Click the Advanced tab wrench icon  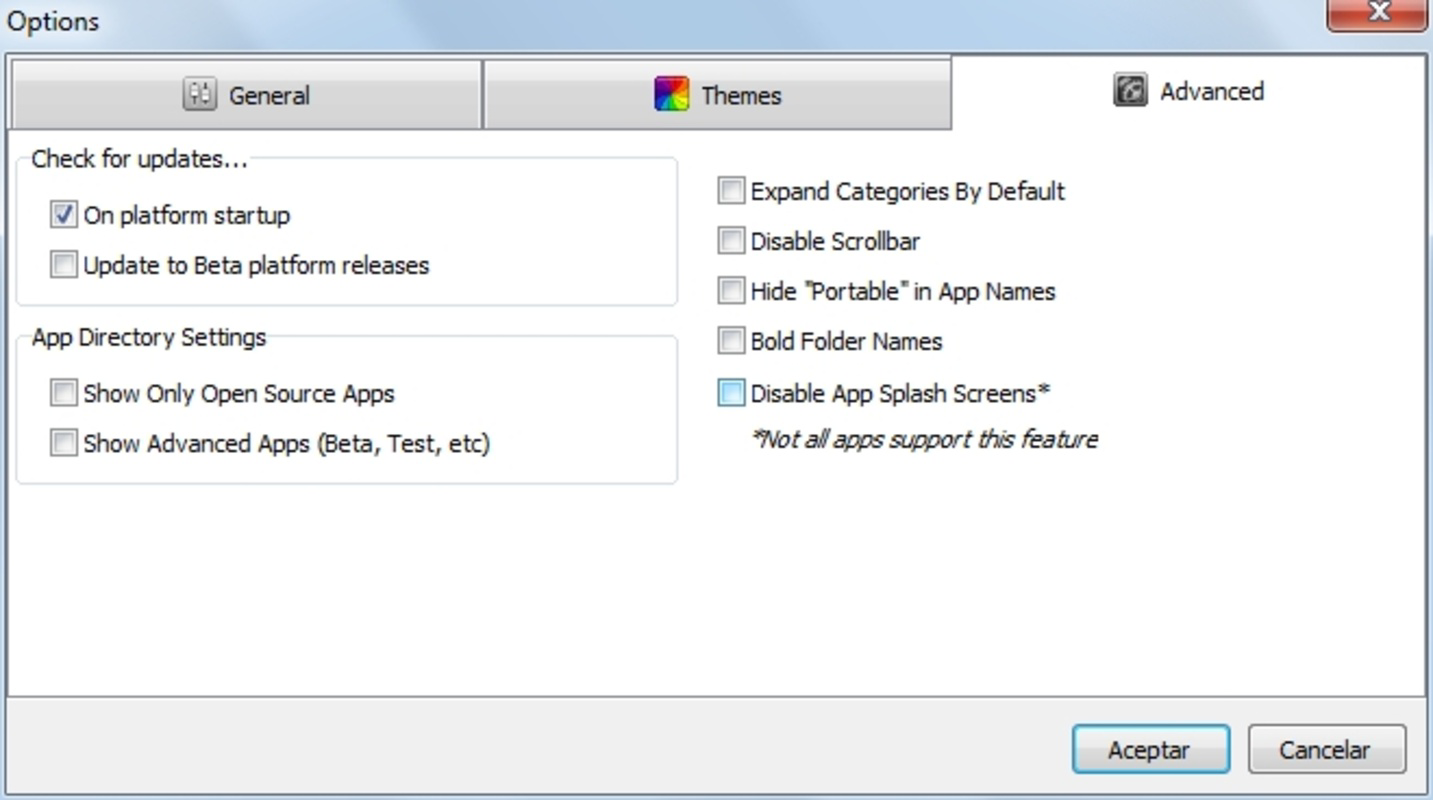click(x=1130, y=90)
